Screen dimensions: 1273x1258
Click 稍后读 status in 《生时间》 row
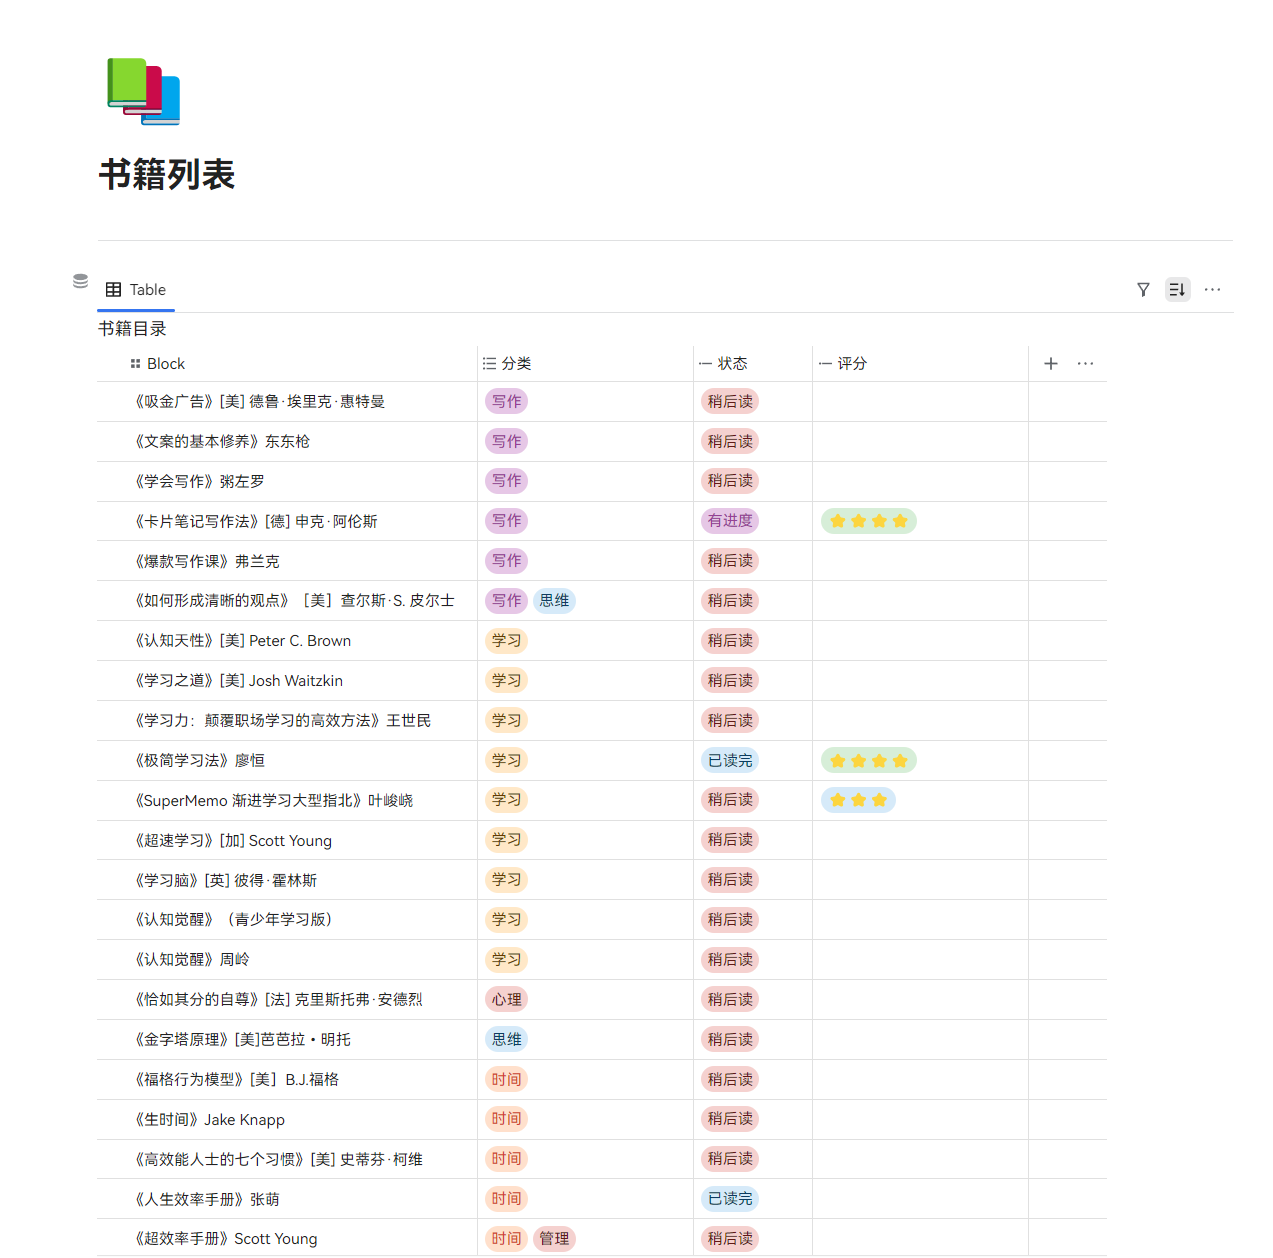click(730, 1120)
